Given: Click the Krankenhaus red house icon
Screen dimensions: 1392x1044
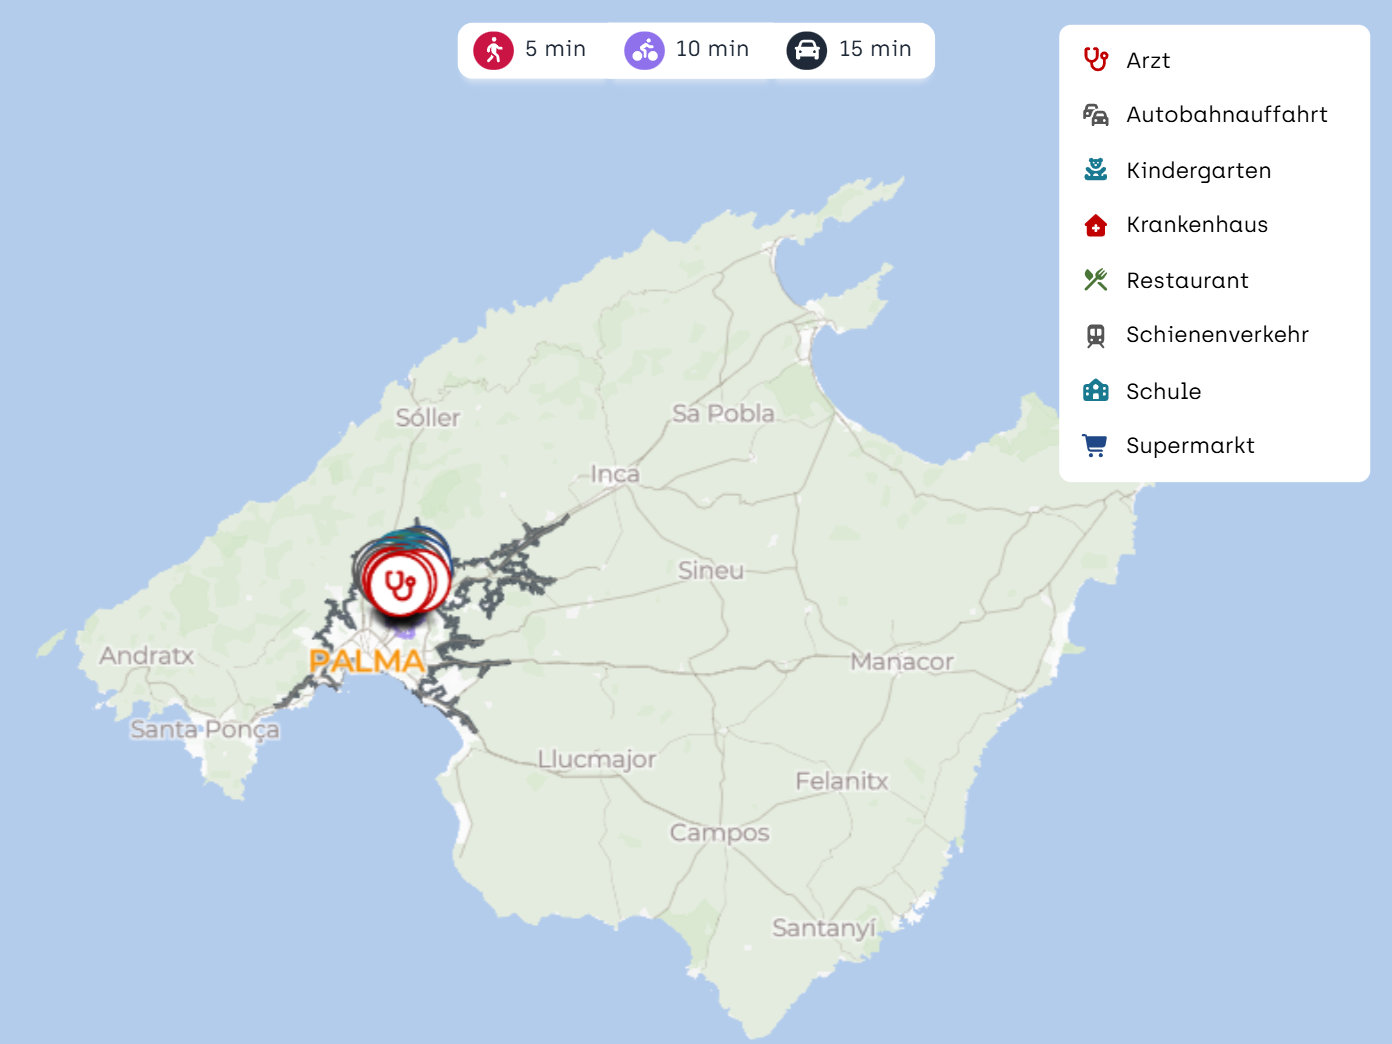Looking at the screenshot, I should point(1096,226).
